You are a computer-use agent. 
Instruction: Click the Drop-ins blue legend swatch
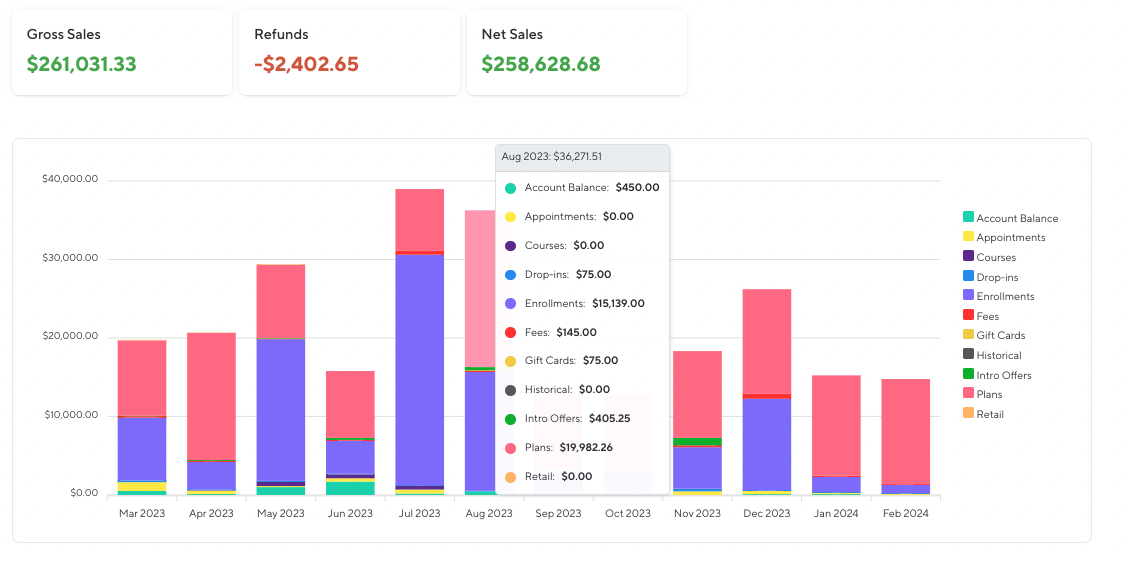click(x=968, y=276)
